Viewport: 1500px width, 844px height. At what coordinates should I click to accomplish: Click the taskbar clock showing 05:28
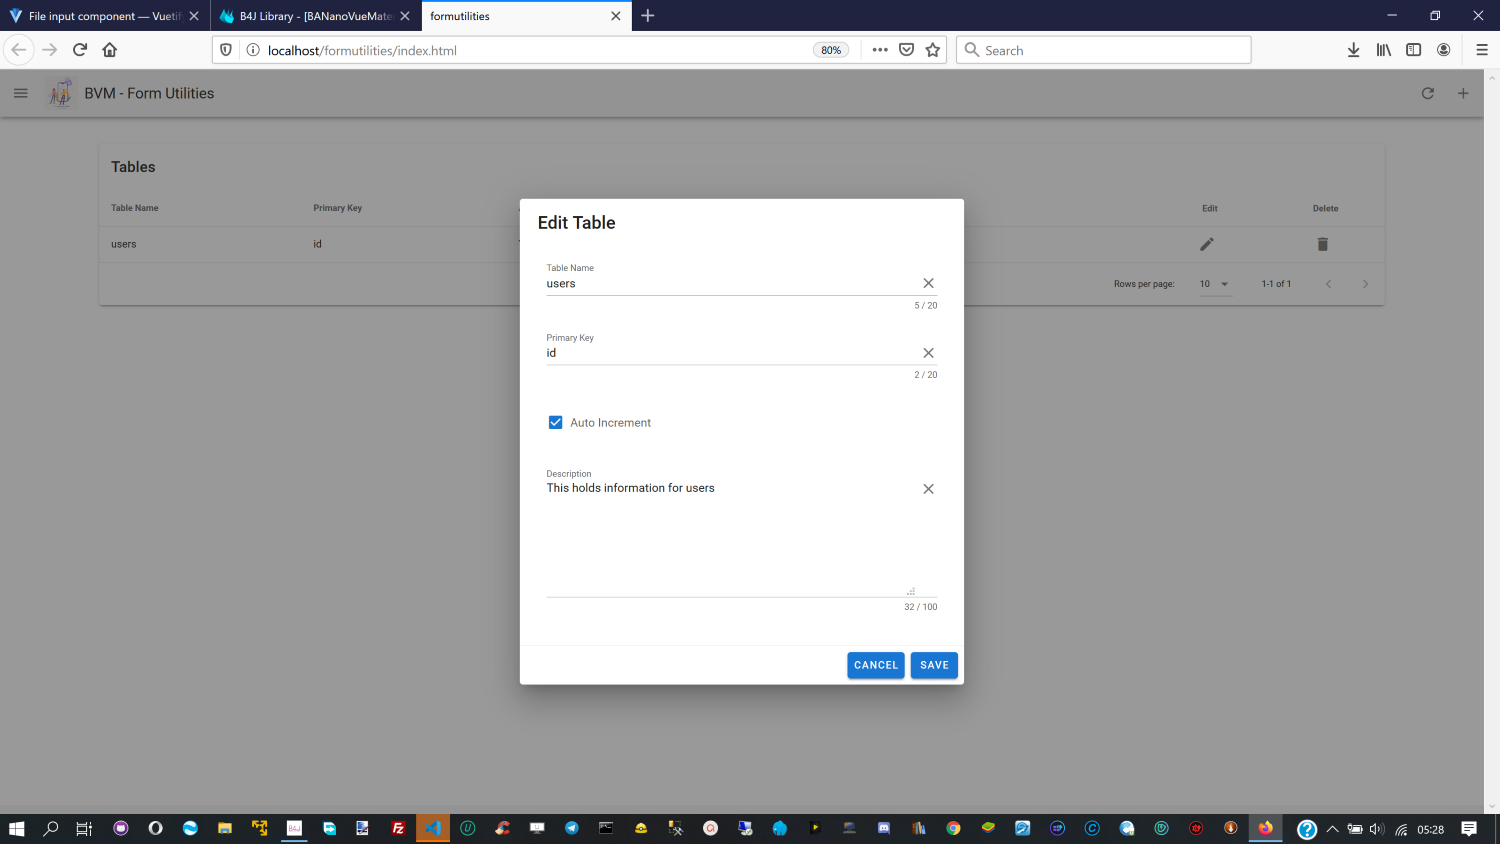click(x=1431, y=829)
